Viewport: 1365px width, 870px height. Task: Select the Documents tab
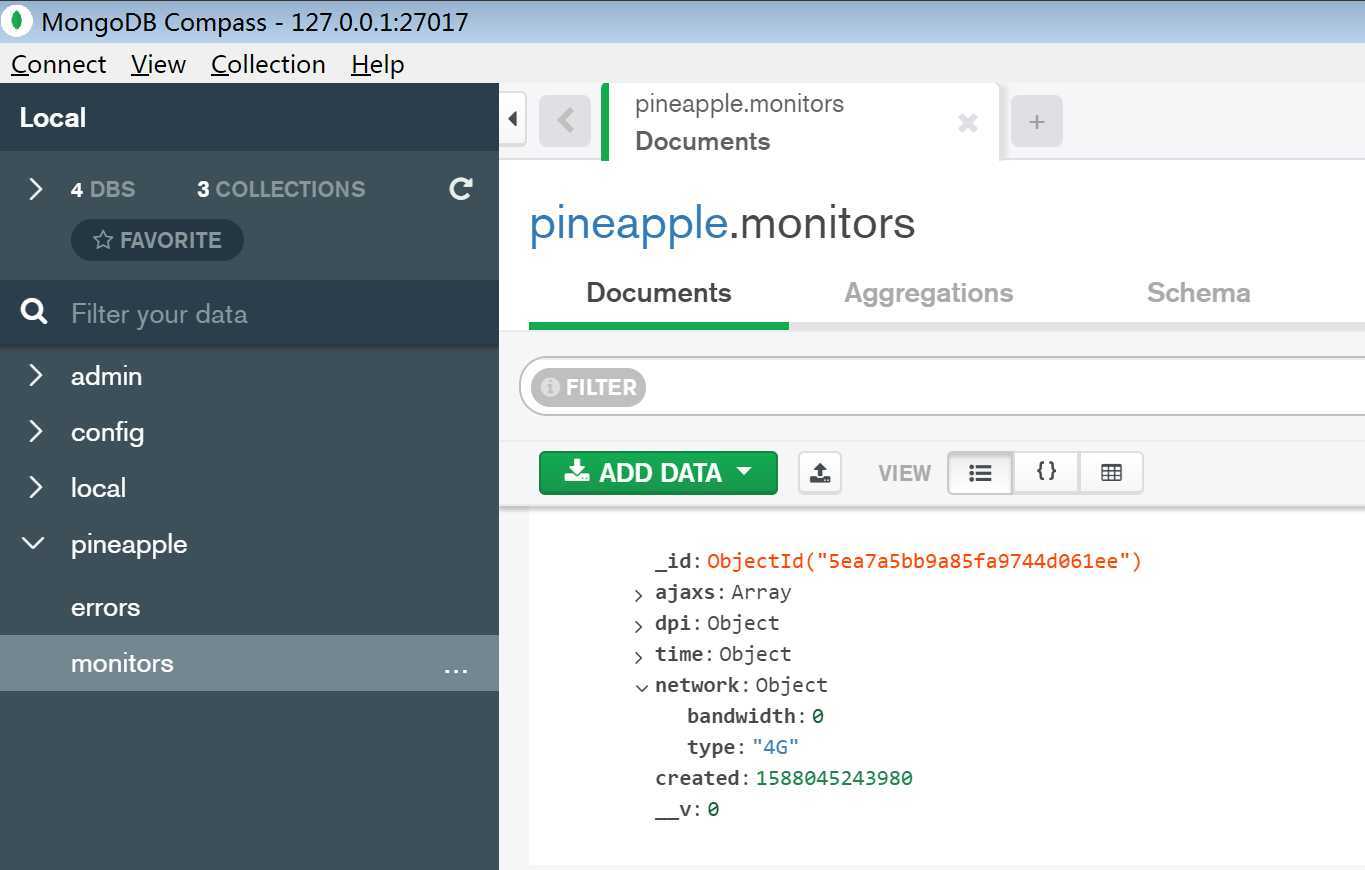pos(659,293)
